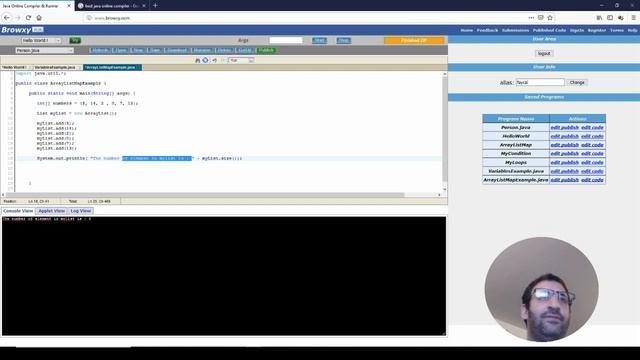
Task: Open the Firefox library icon
Action: point(599,18)
